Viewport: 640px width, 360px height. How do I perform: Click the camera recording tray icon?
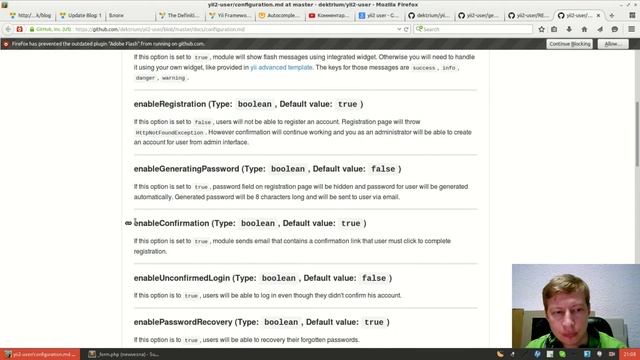pyautogui.click(x=612, y=354)
